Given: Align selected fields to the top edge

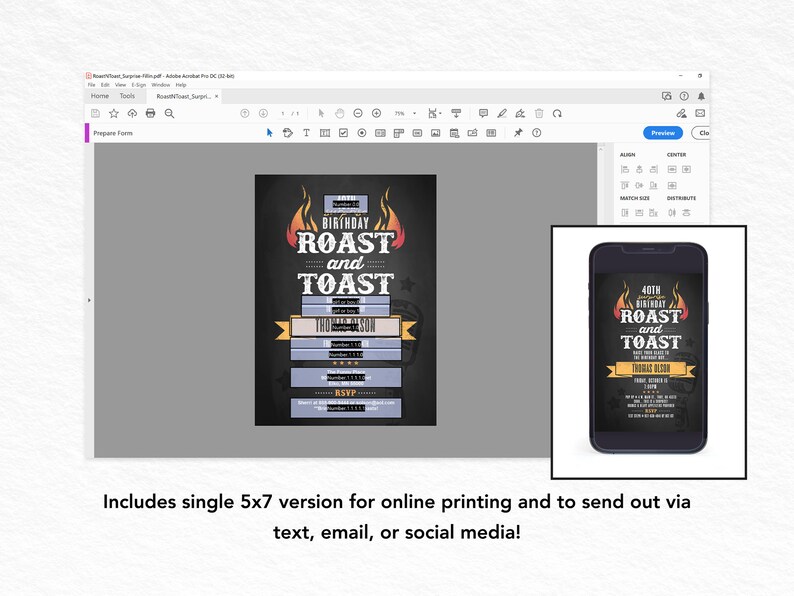Looking at the screenshot, I should [625, 185].
